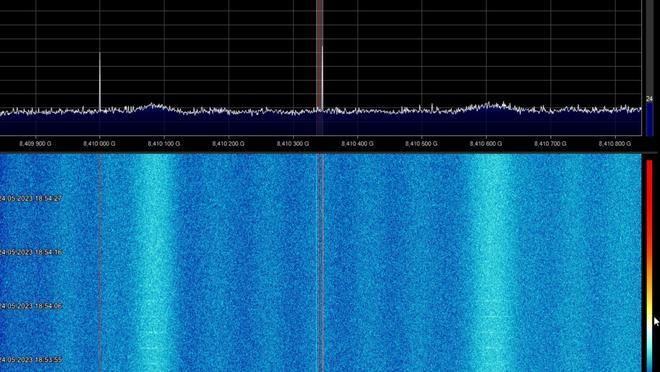Click the 8,410.300 G frequency label
The height and width of the screenshot is (372, 660).
293,144
